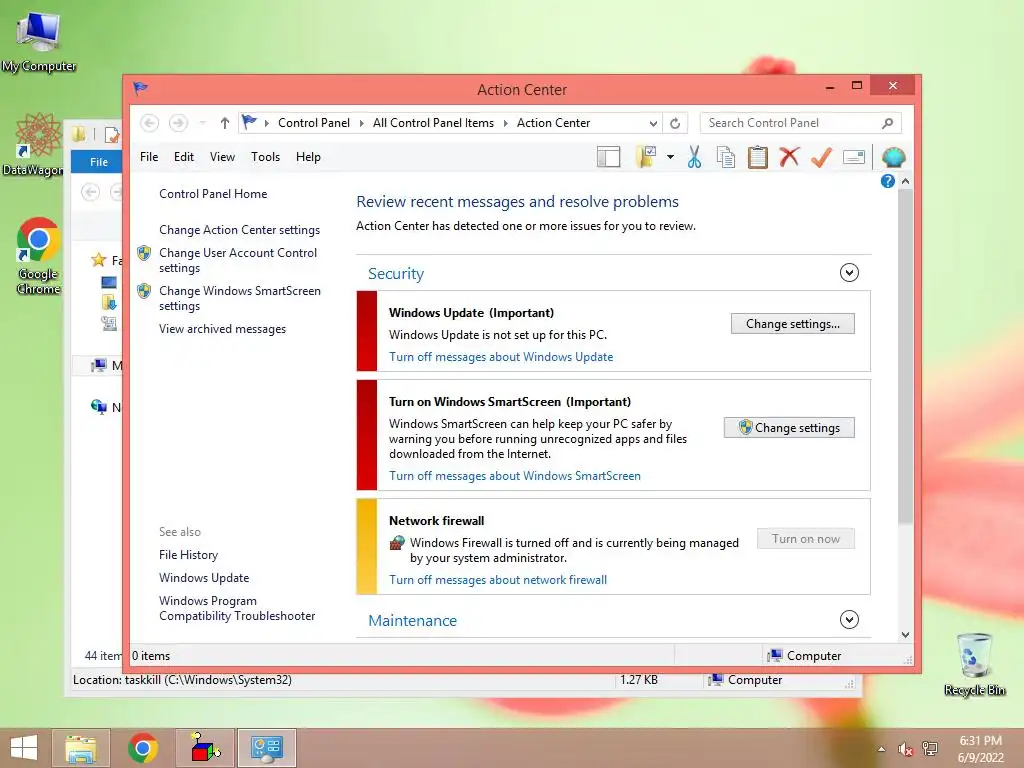Click the scrollbar down arrow
Image resolution: width=1024 pixels, height=768 pixels.
click(905, 634)
